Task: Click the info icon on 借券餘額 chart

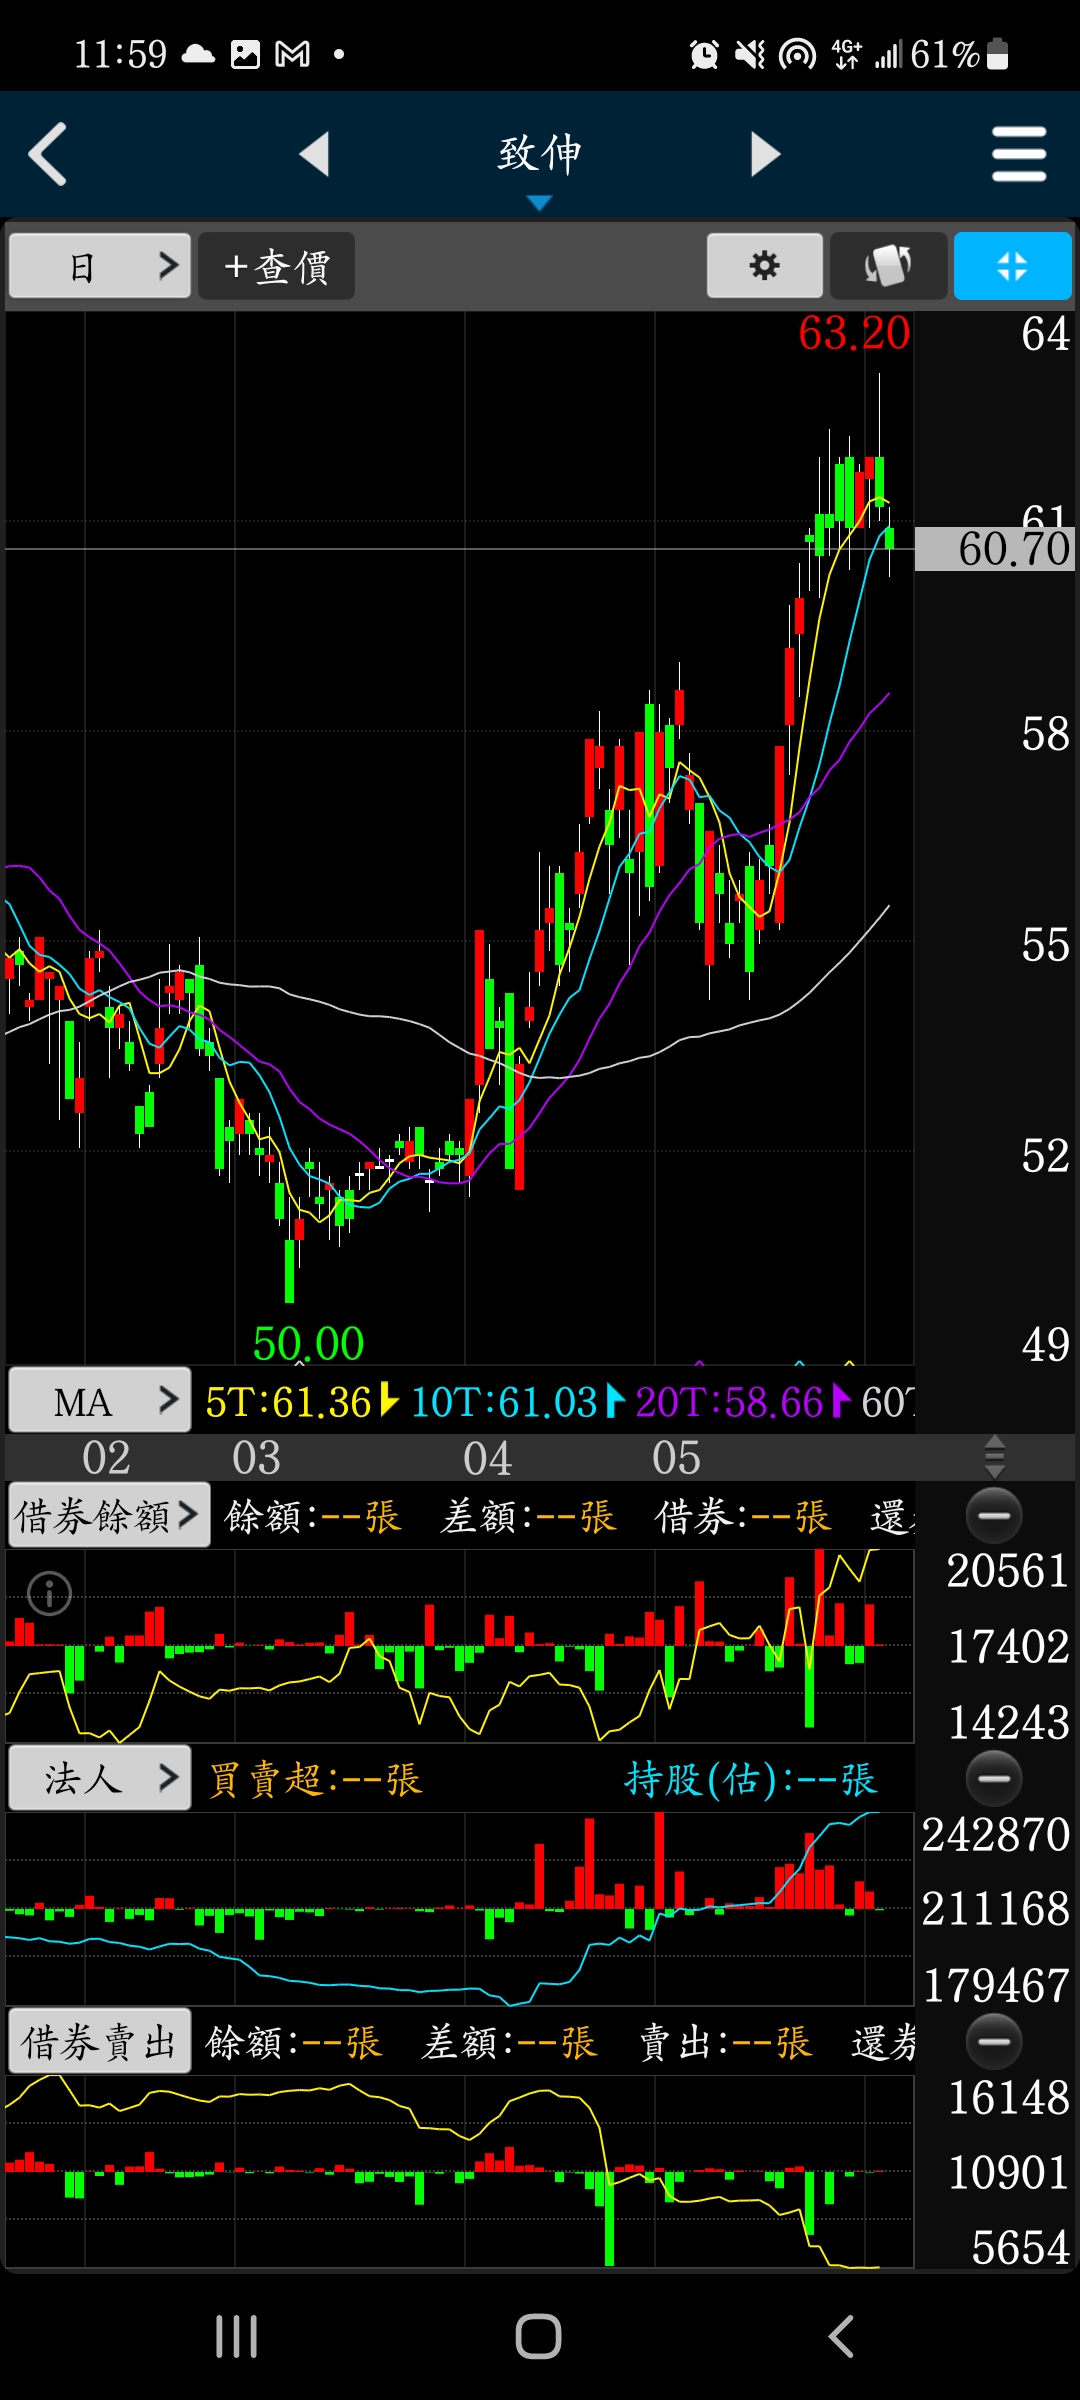Action: pos(49,1593)
